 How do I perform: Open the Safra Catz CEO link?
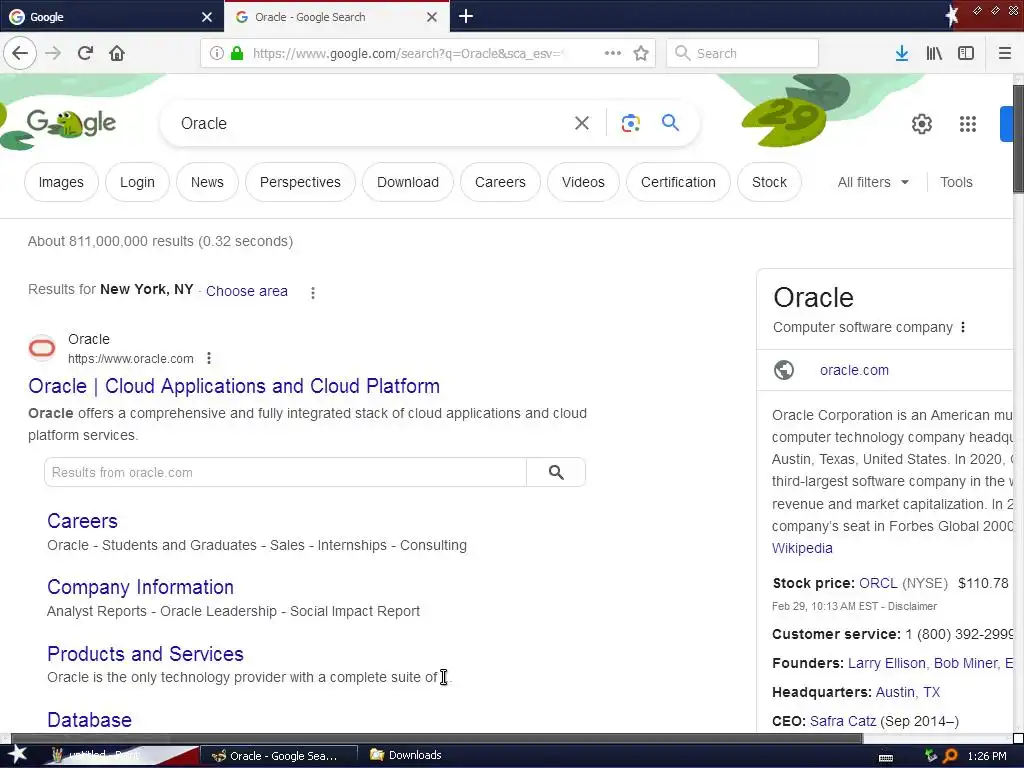point(842,722)
